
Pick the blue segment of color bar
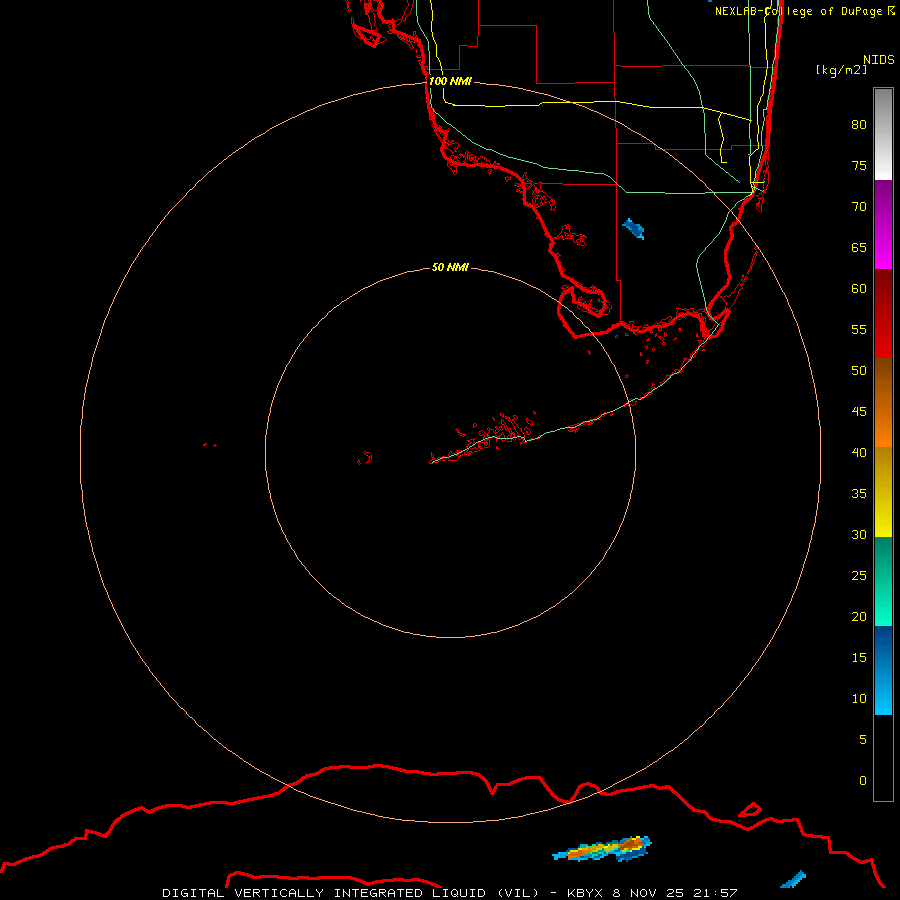(x=883, y=670)
